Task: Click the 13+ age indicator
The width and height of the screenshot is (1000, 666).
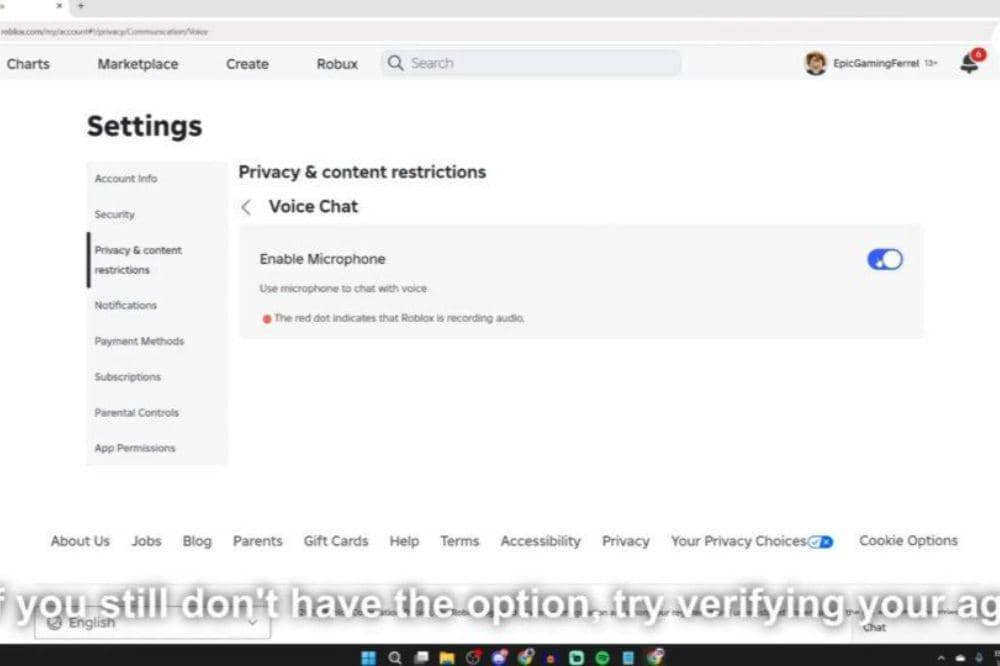Action: tap(928, 63)
